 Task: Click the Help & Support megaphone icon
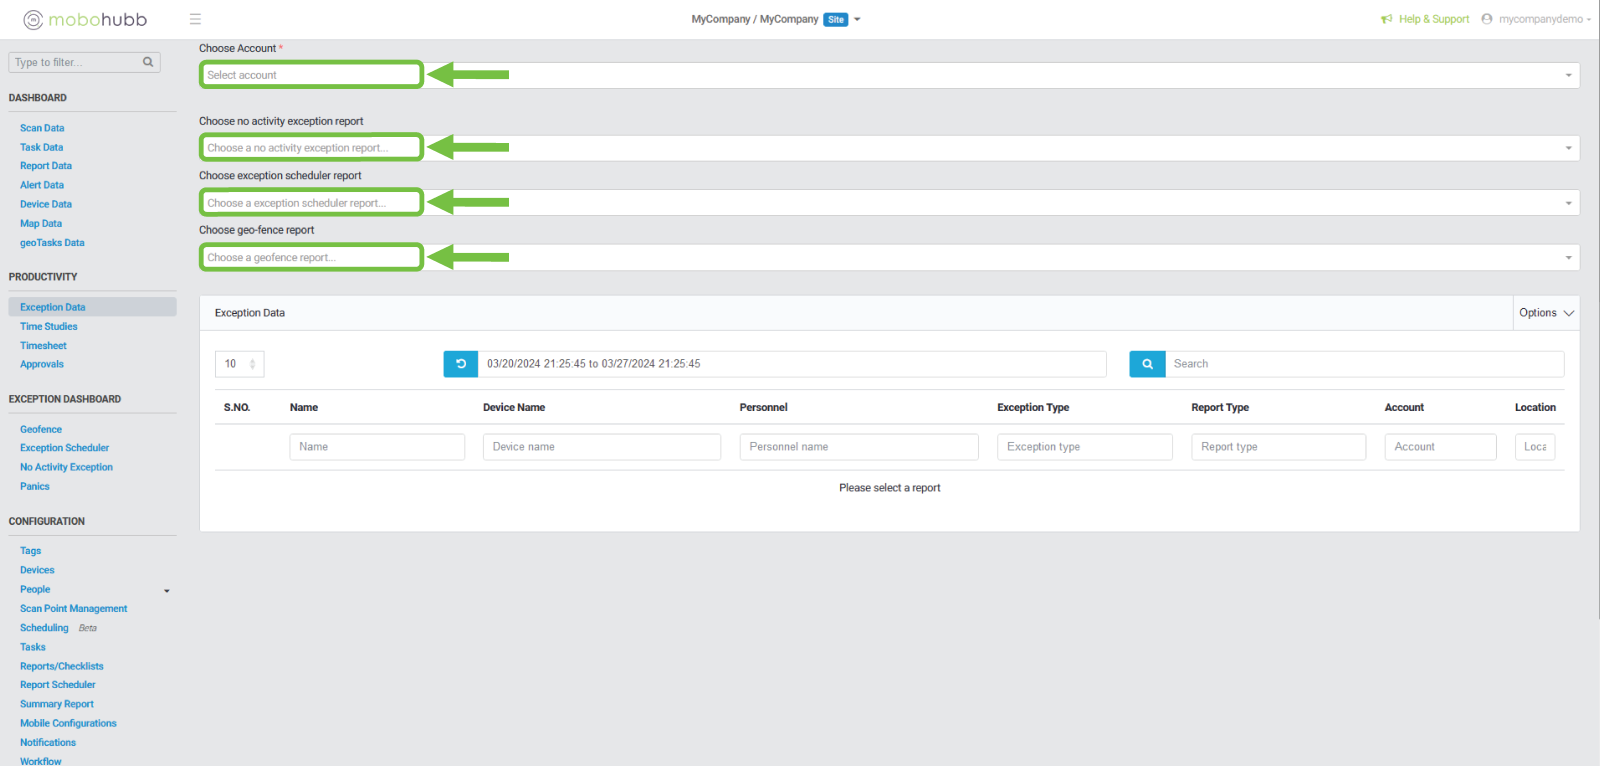click(x=1386, y=19)
